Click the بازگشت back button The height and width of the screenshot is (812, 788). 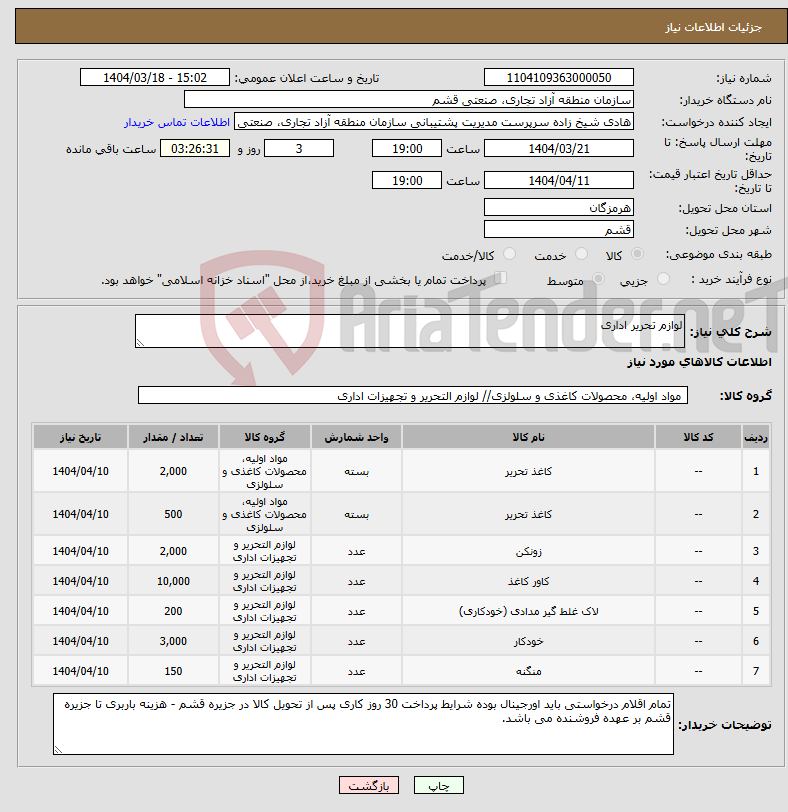tap(369, 785)
